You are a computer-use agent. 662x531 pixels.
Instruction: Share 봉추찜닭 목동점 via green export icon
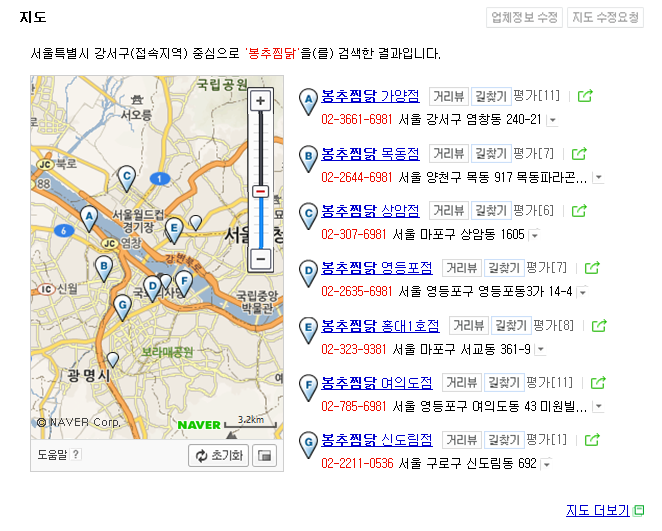[x=579, y=153]
